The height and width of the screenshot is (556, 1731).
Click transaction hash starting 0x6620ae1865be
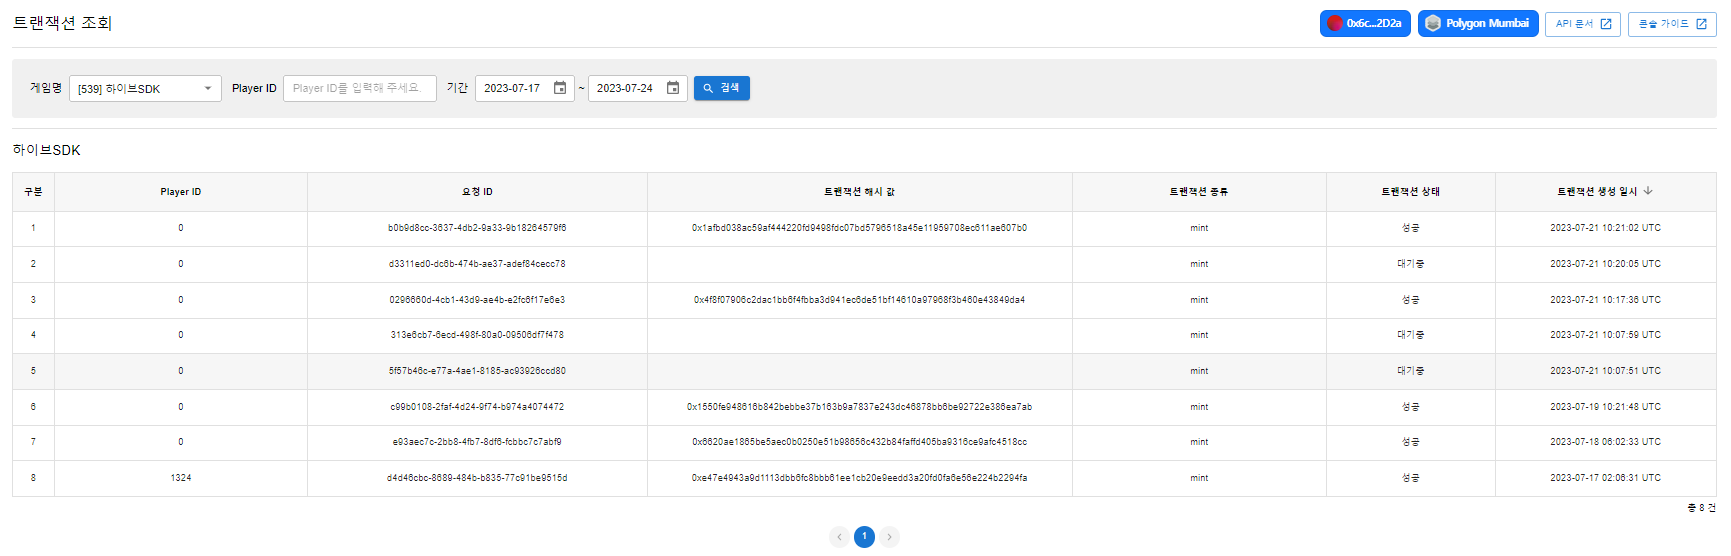(859, 442)
